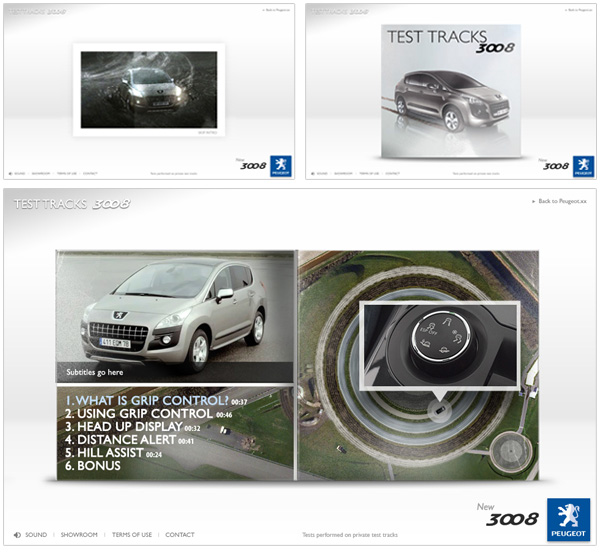Click the Subtitles go here bar
Viewport: 600px width, 554px height.
click(175, 372)
